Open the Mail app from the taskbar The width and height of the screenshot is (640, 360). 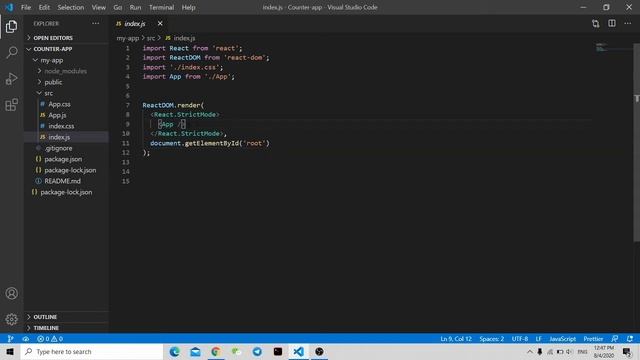[196, 351]
